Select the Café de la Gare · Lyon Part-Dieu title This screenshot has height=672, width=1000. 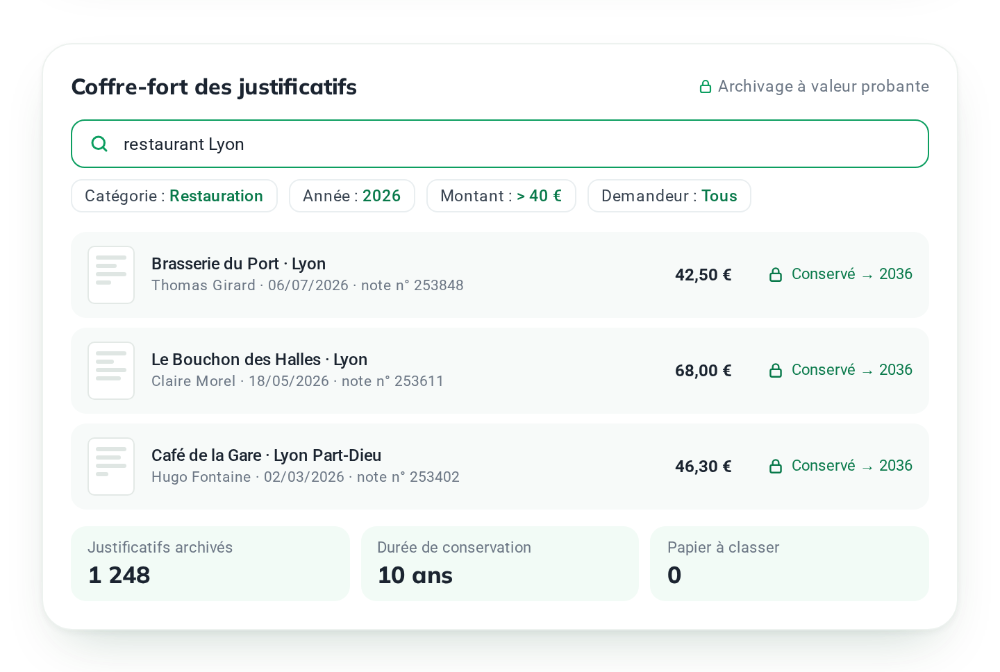[267, 455]
